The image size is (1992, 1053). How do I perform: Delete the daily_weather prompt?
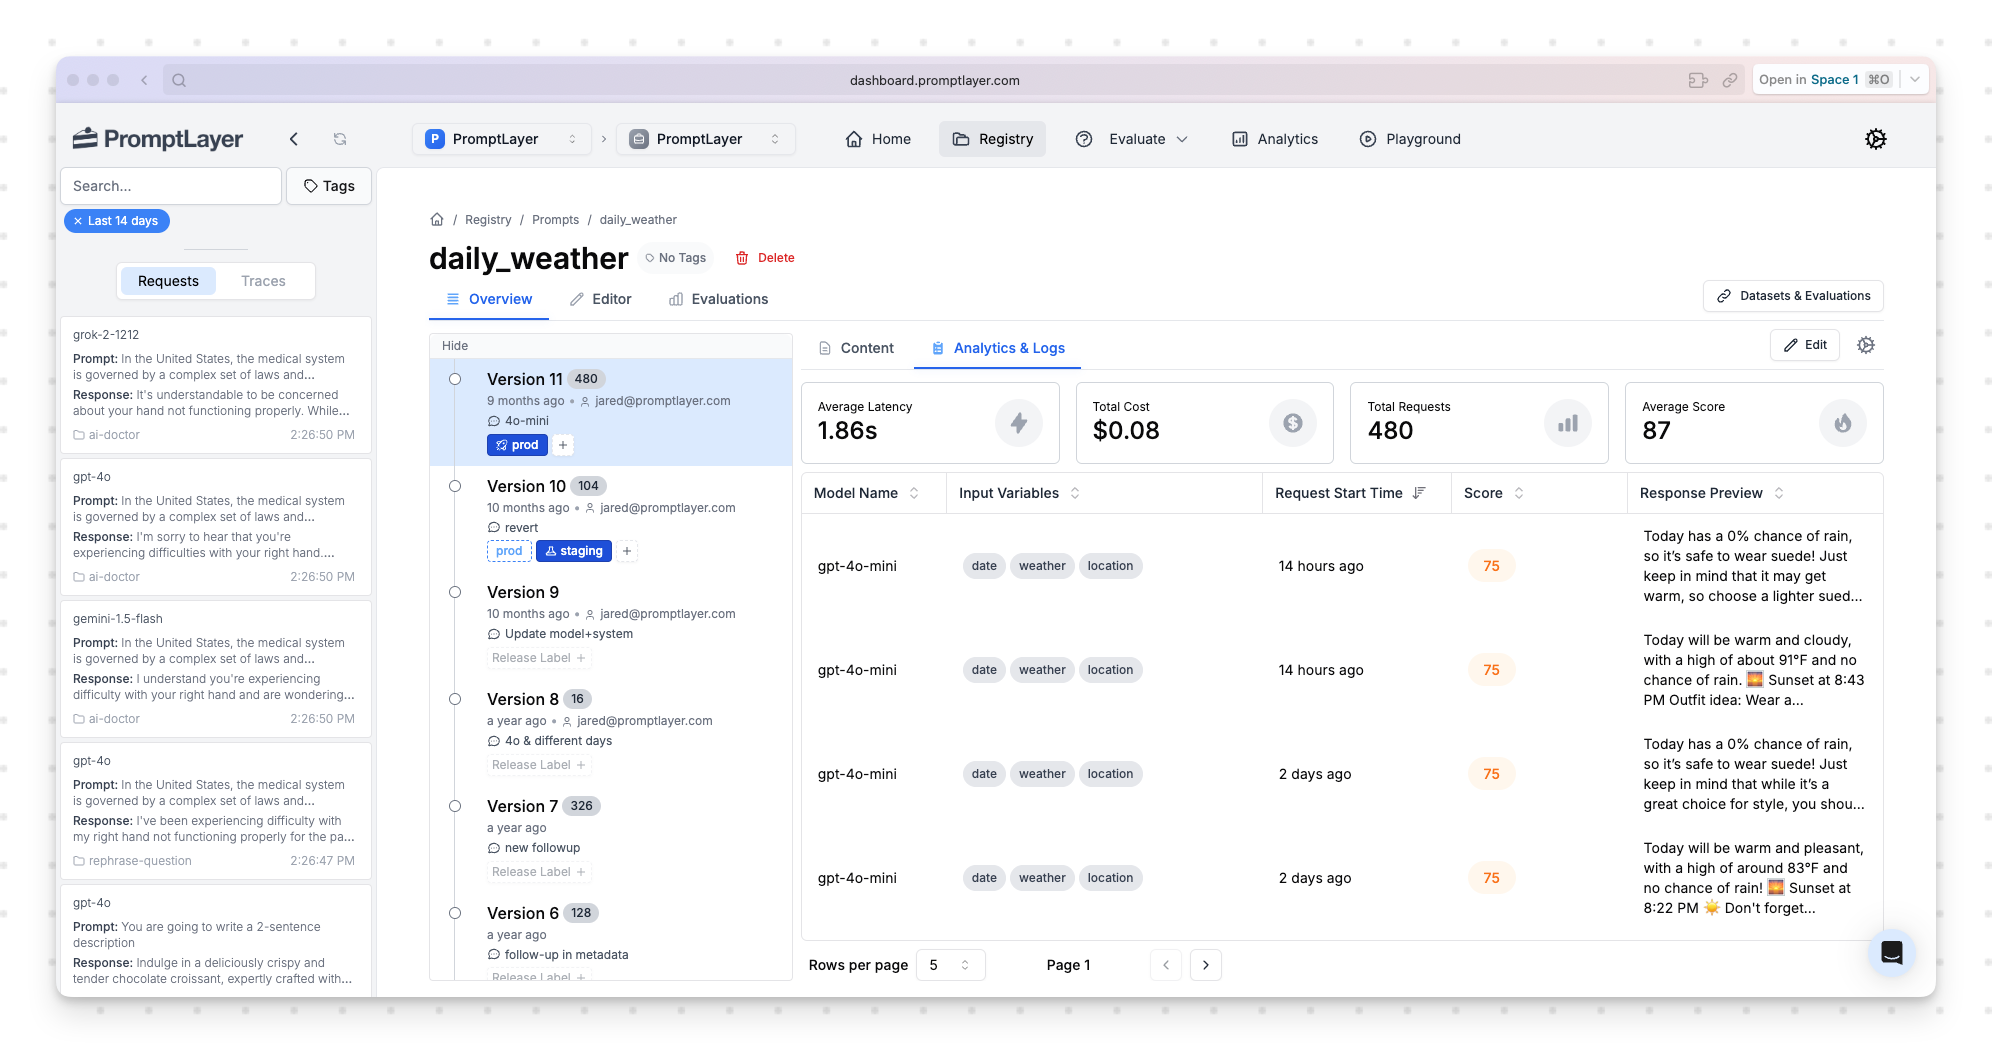coord(765,258)
